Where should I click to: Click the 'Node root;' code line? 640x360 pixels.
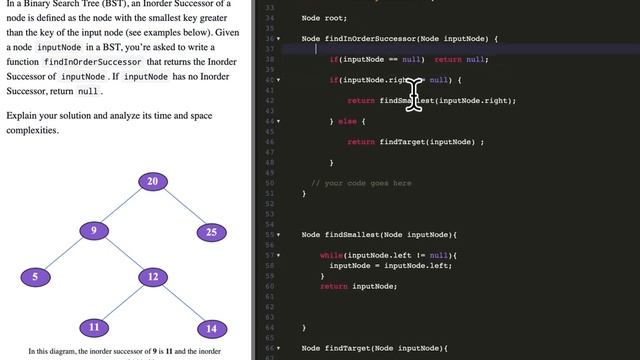[x=324, y=18]
